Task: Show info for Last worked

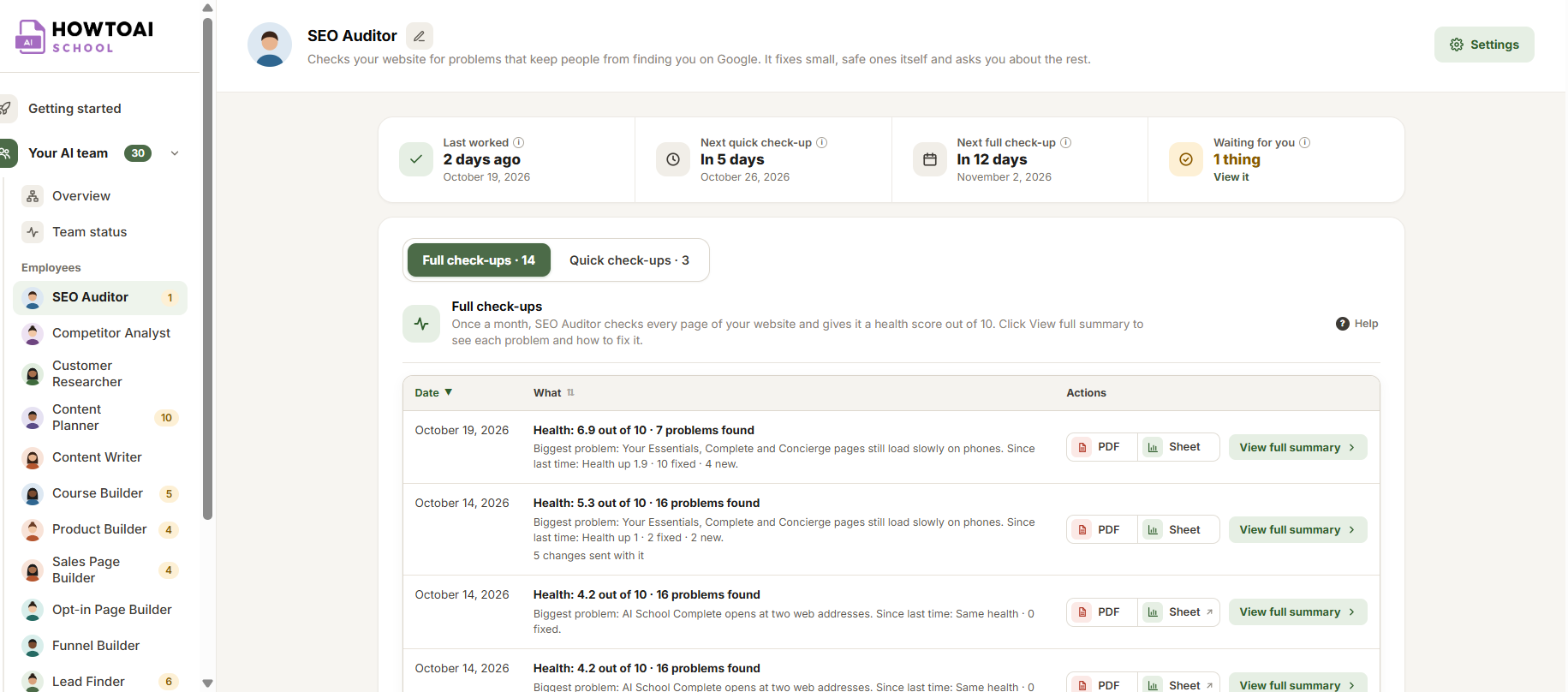Action: click(519, 143)
